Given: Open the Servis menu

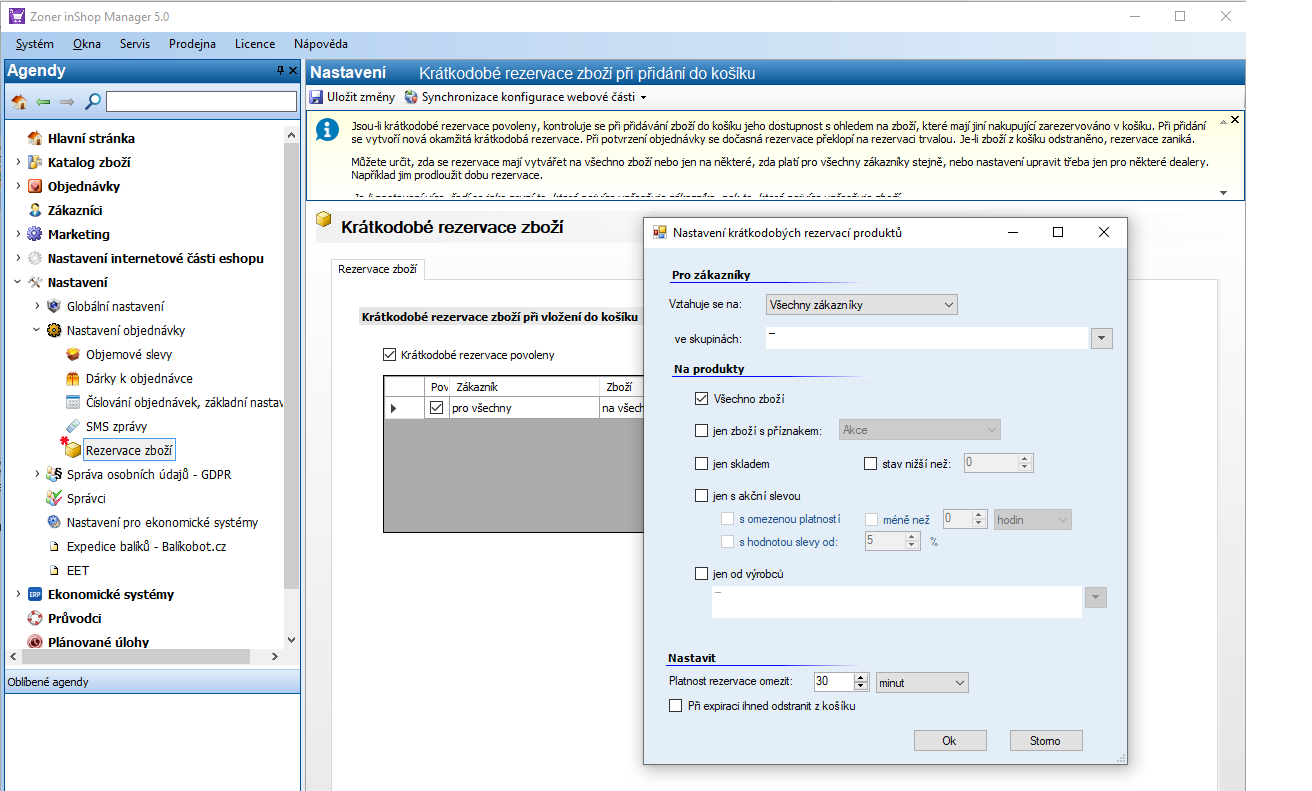Looking at the screenshot, I should click(135, 44).
